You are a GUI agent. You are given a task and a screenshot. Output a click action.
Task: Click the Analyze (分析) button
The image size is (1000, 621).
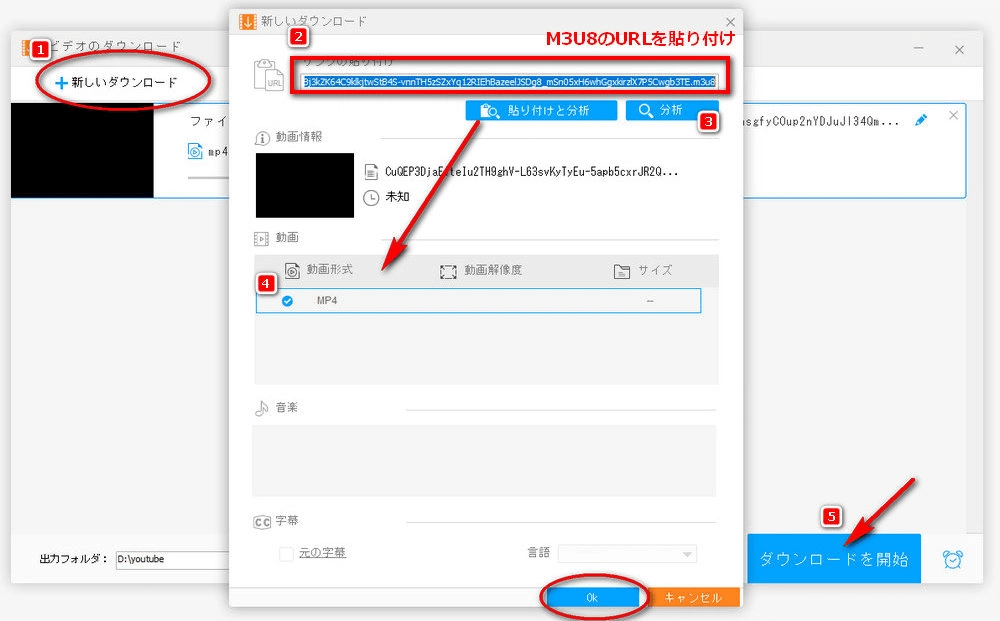pyautogui.click(x=672, y=110)
